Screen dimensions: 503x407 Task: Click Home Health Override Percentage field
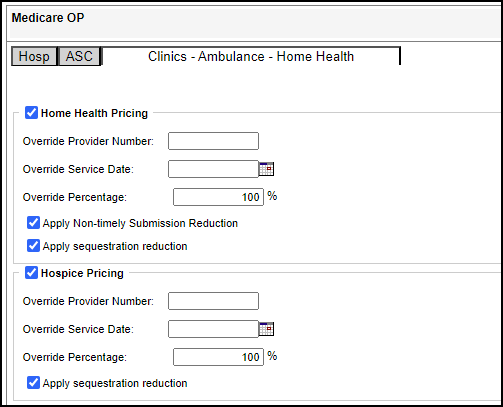[x=218, y=197]
